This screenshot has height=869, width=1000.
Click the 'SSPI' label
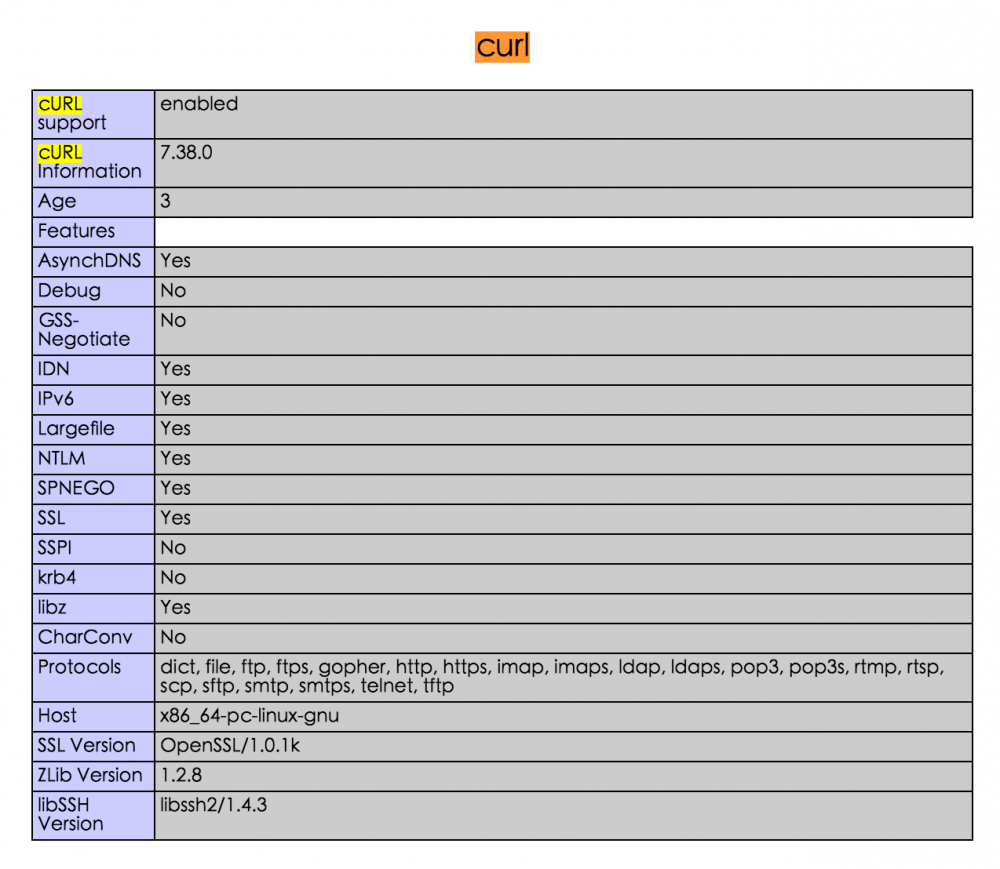point(55,548)
